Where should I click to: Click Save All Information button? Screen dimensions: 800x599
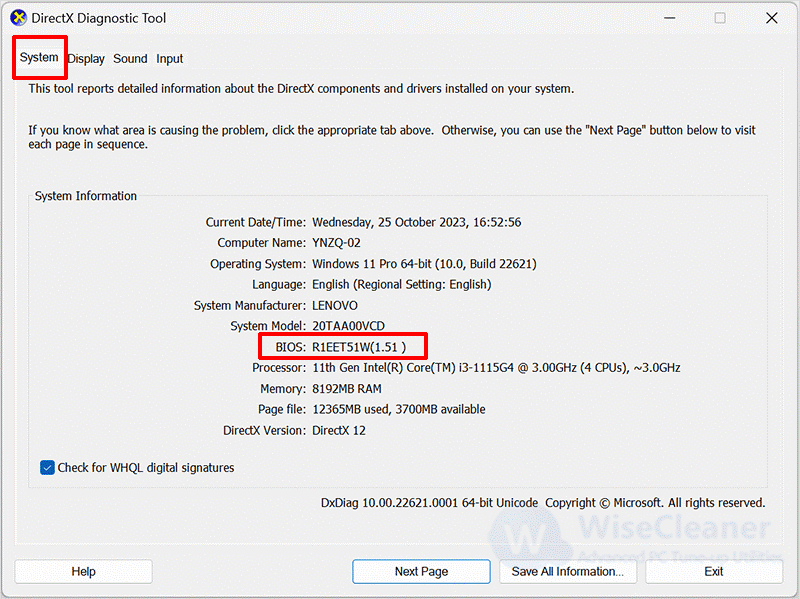coord(568,571)
